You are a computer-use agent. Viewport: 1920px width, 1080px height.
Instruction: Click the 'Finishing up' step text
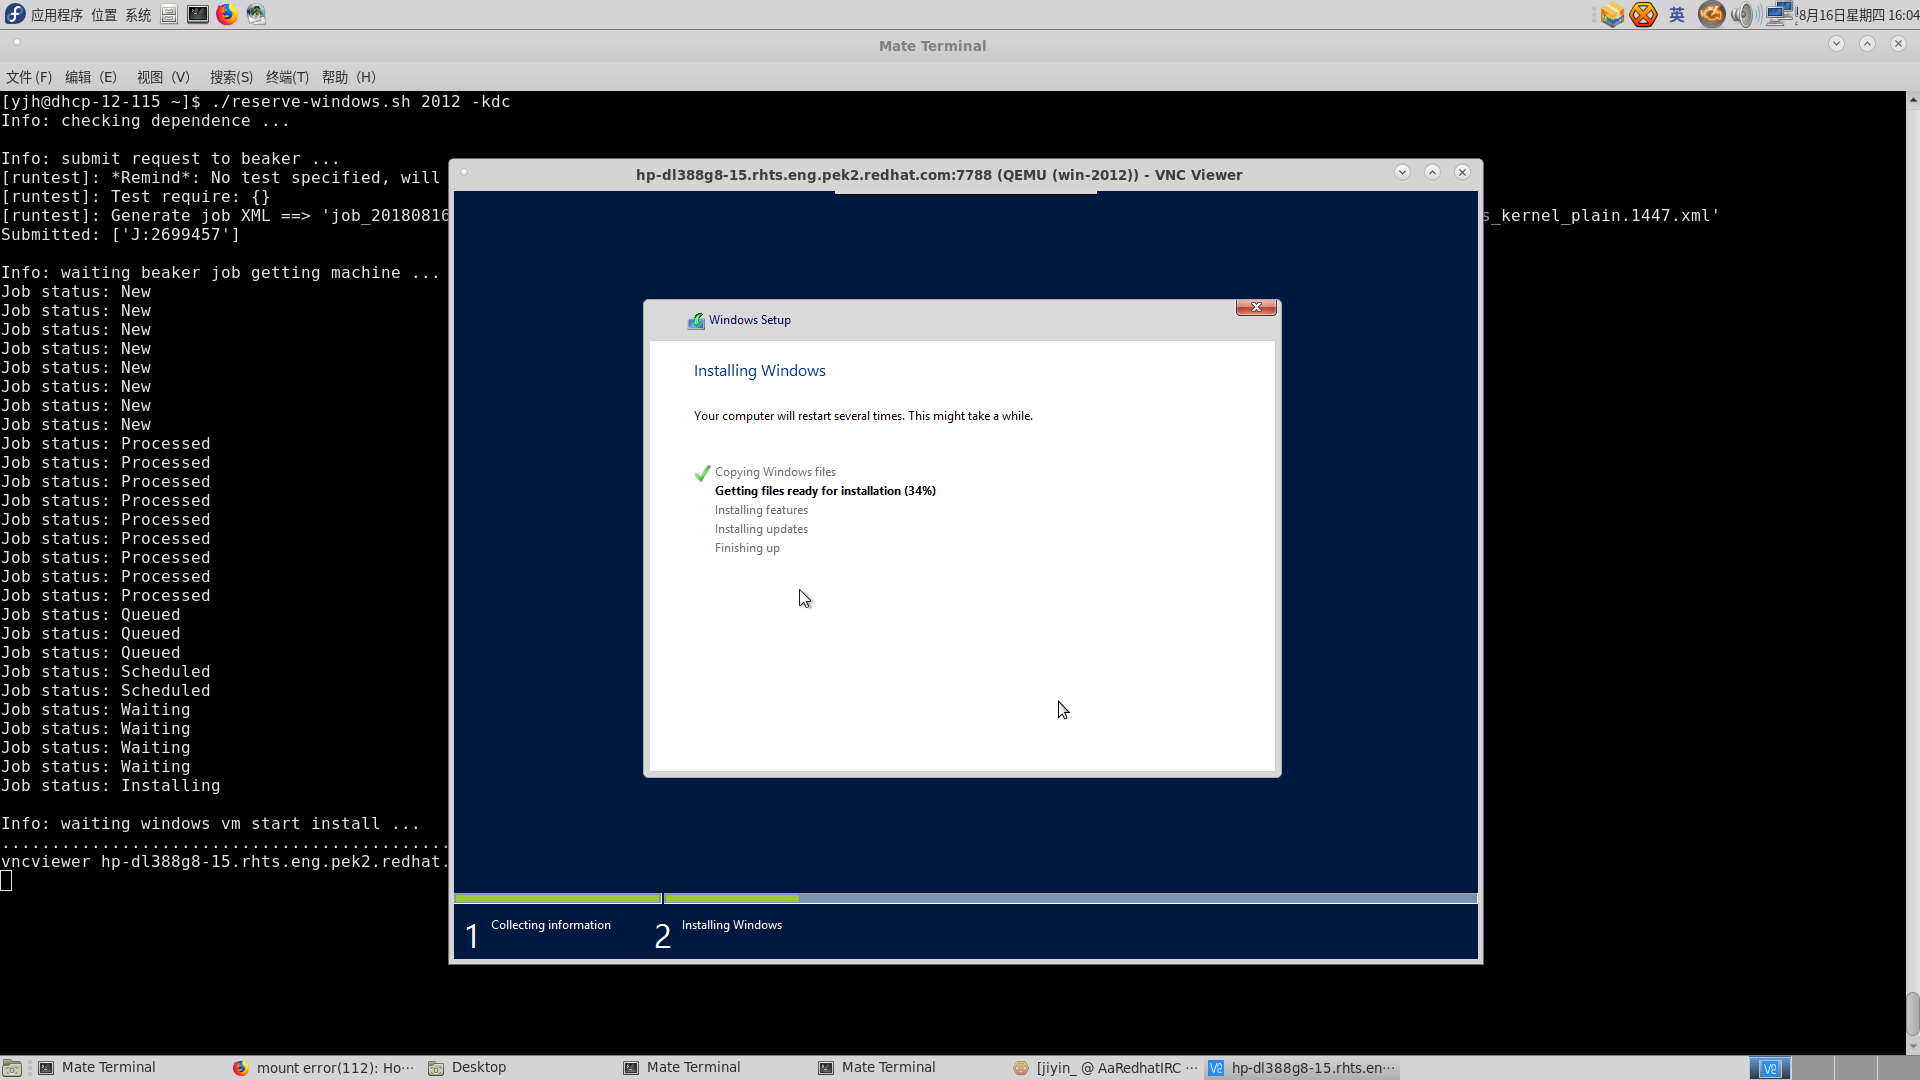[x=747, y=548]
